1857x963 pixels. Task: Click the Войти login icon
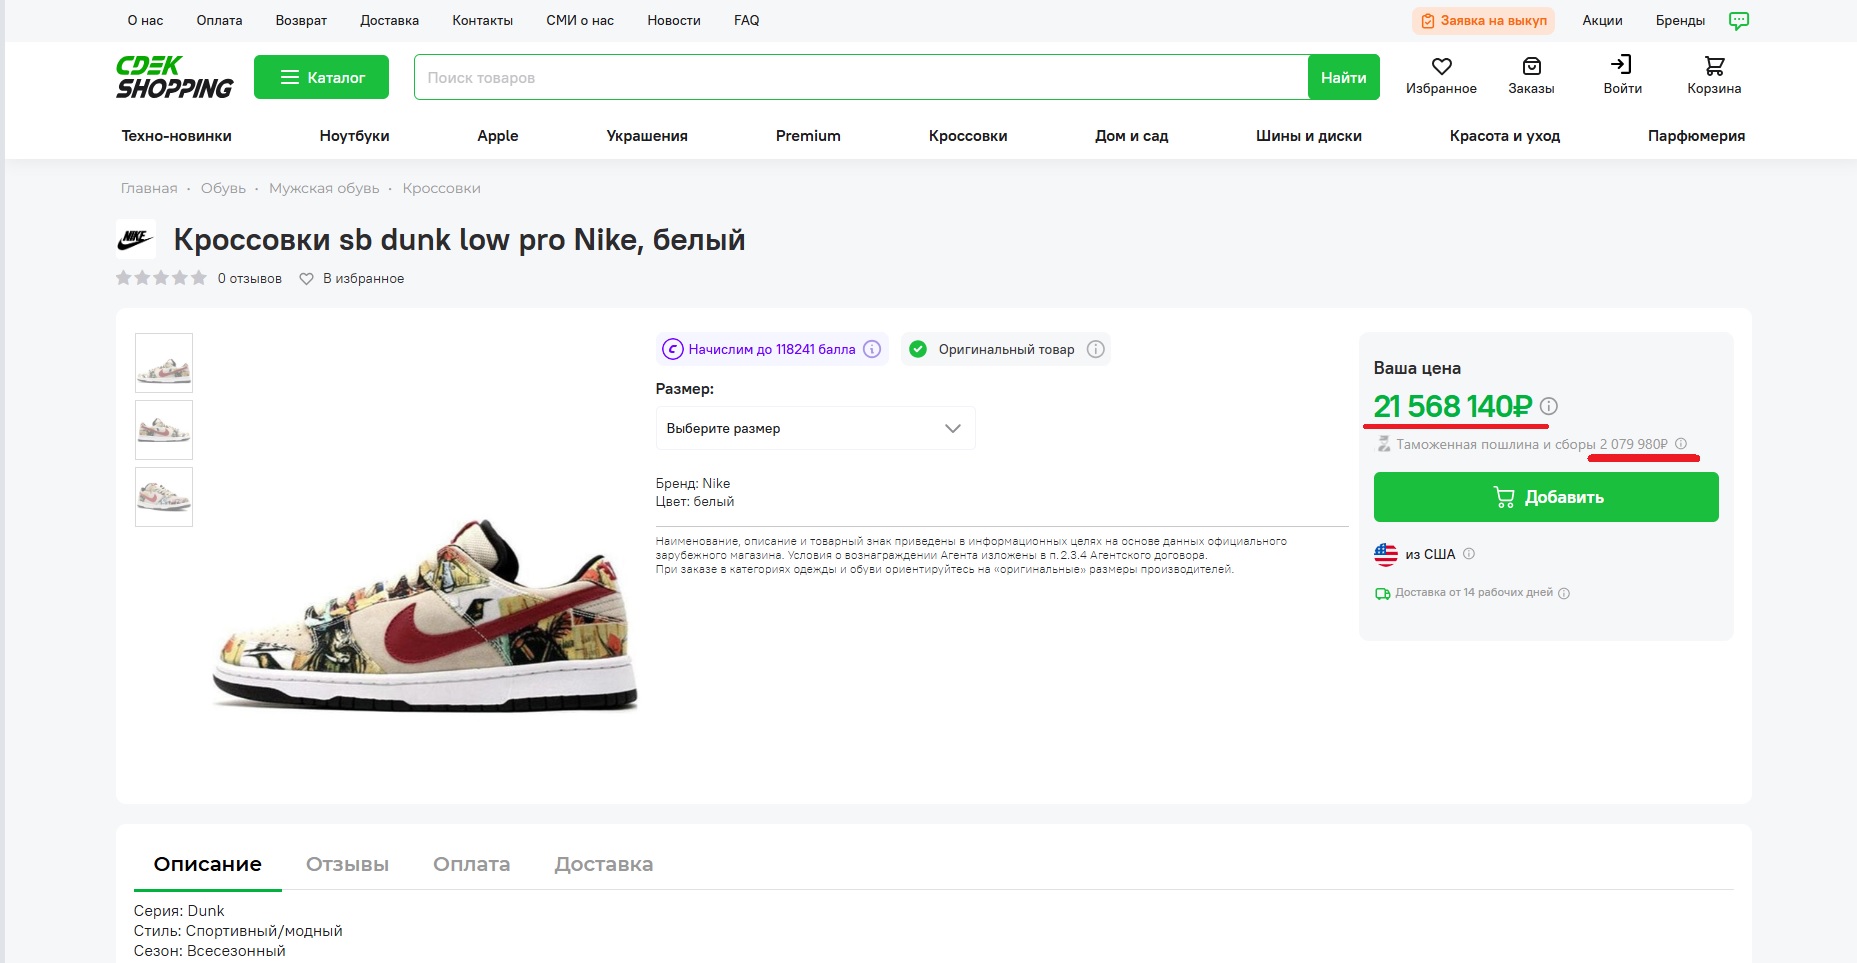(1621, 65)
